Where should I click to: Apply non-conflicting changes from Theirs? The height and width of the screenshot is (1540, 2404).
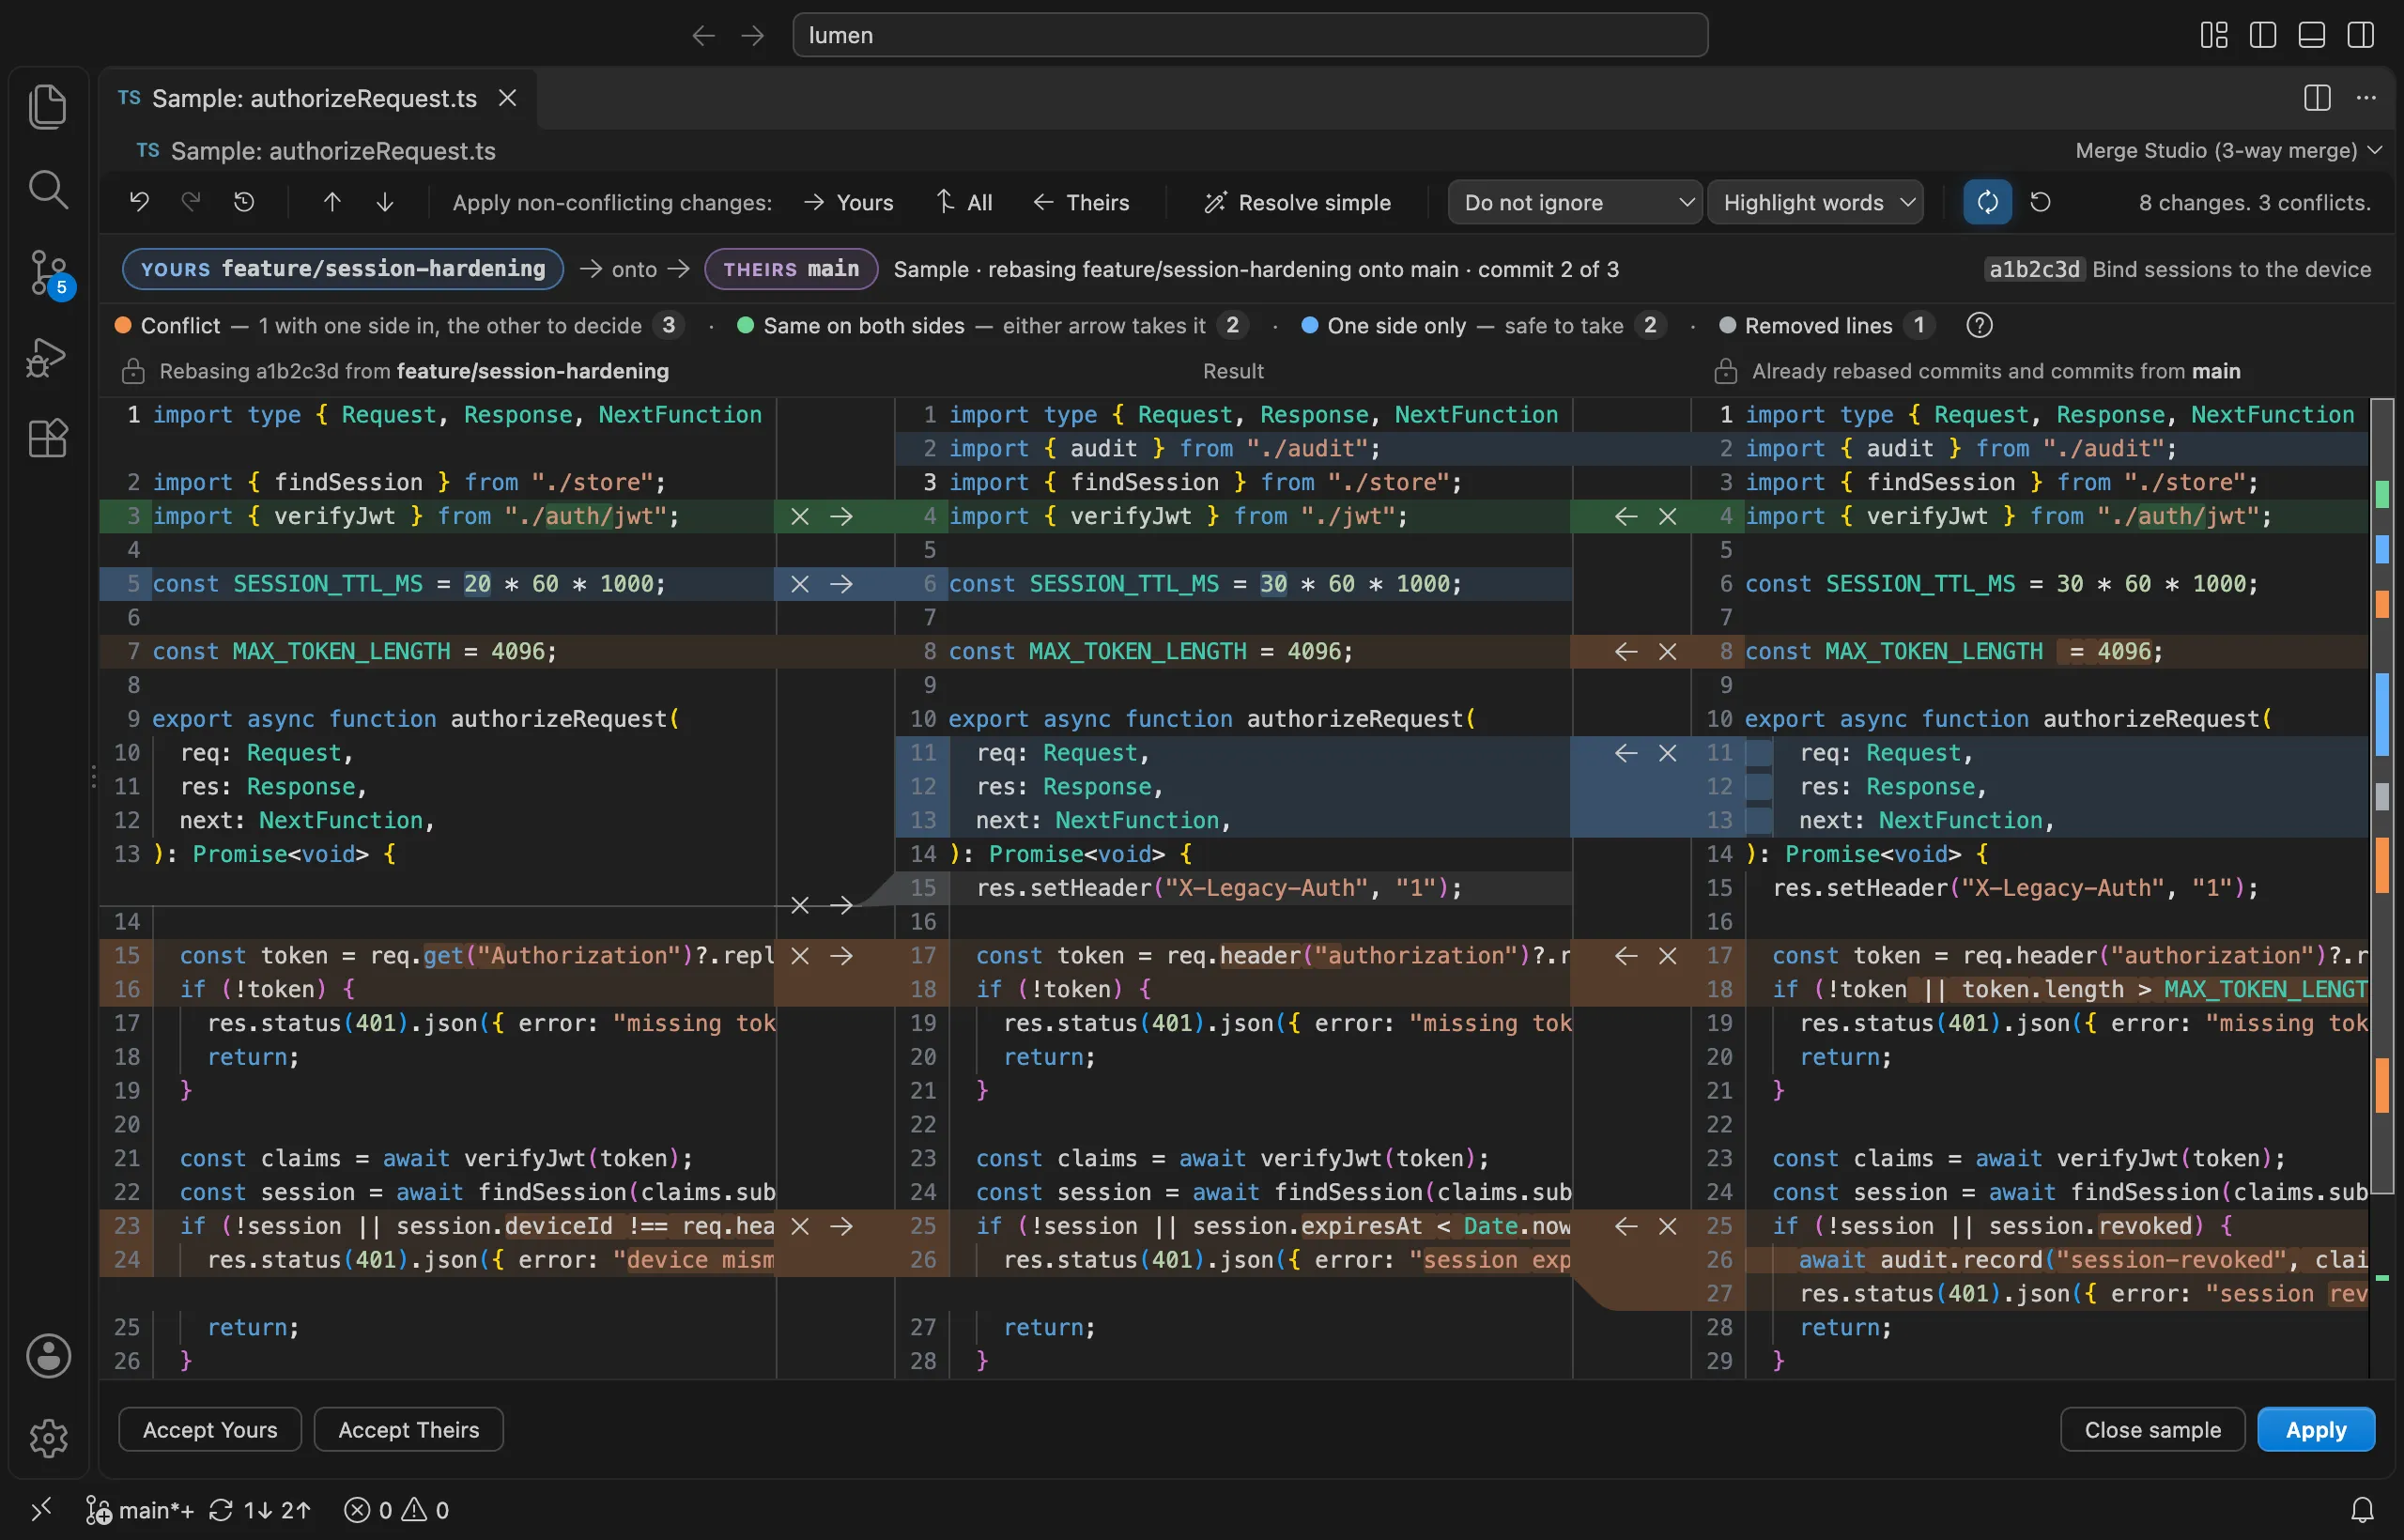(1081, 203)
